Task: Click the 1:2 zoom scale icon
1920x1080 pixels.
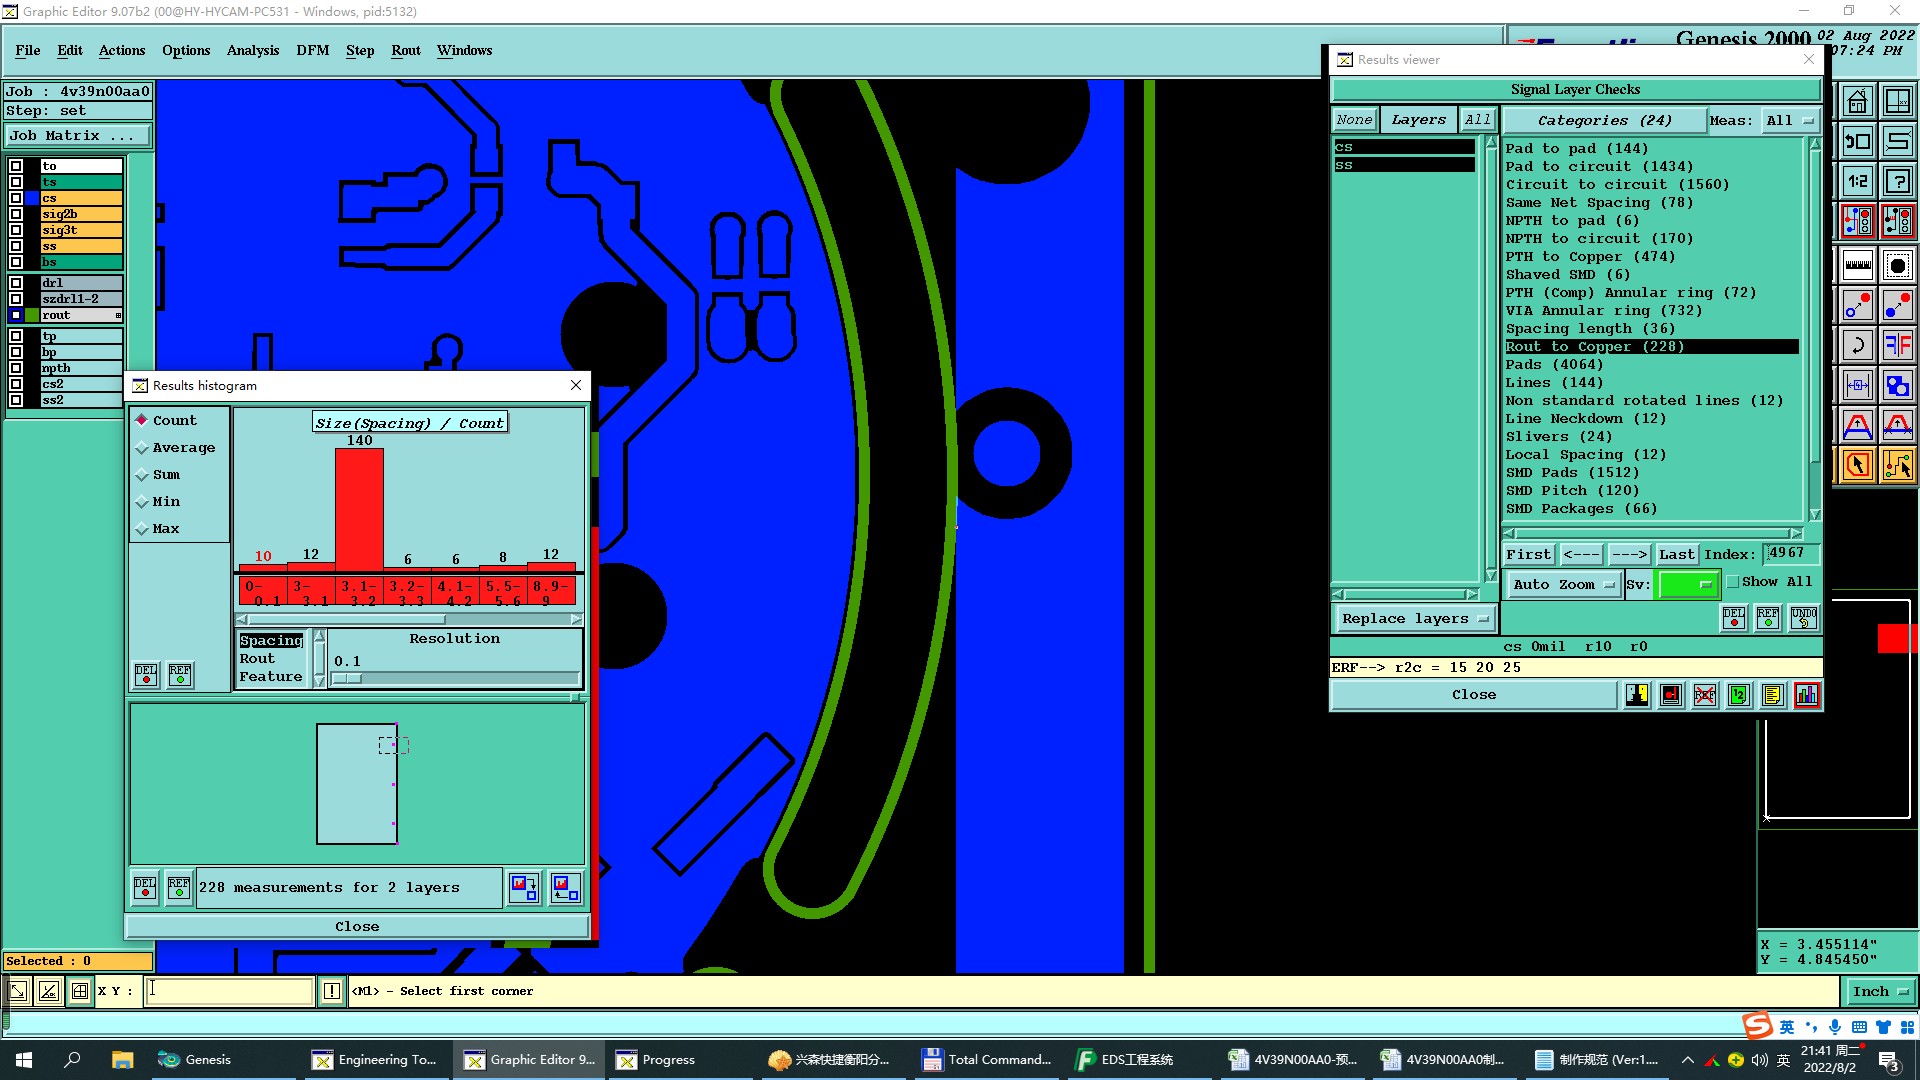Action: [x=1857, y=181]
